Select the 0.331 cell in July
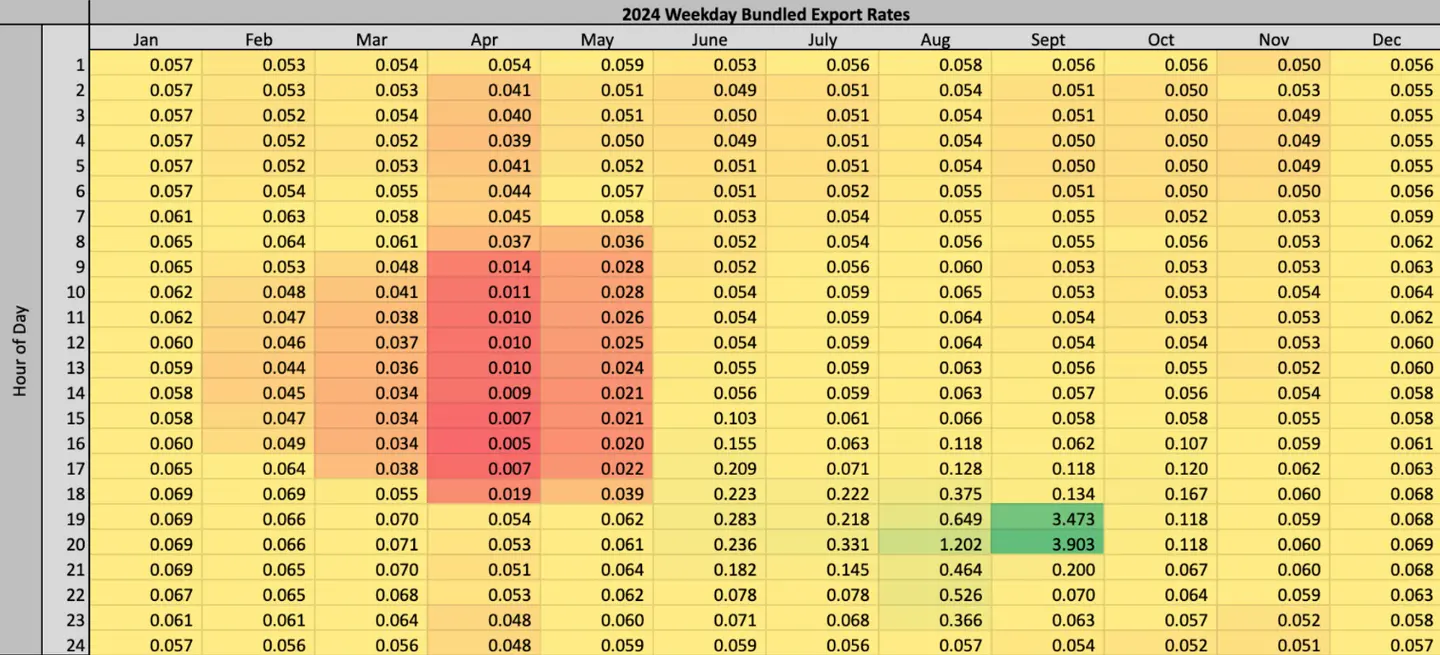 [x=822, y=545]
